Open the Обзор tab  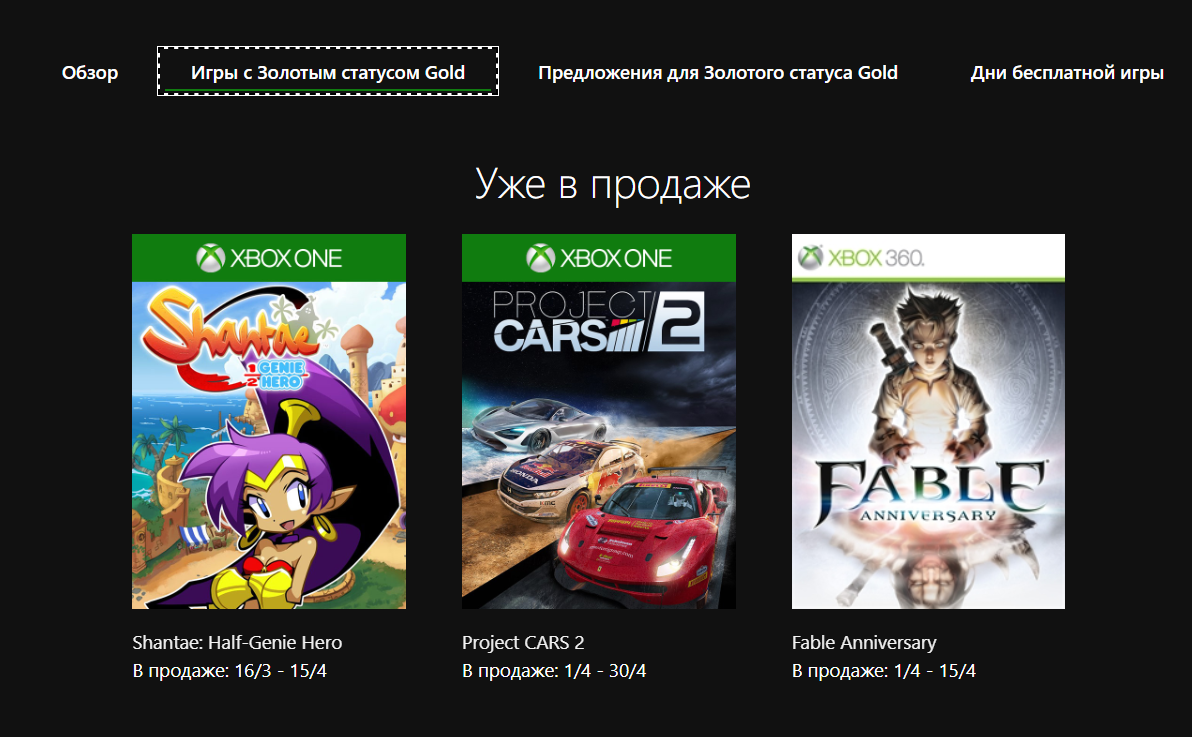pos(90,72)
